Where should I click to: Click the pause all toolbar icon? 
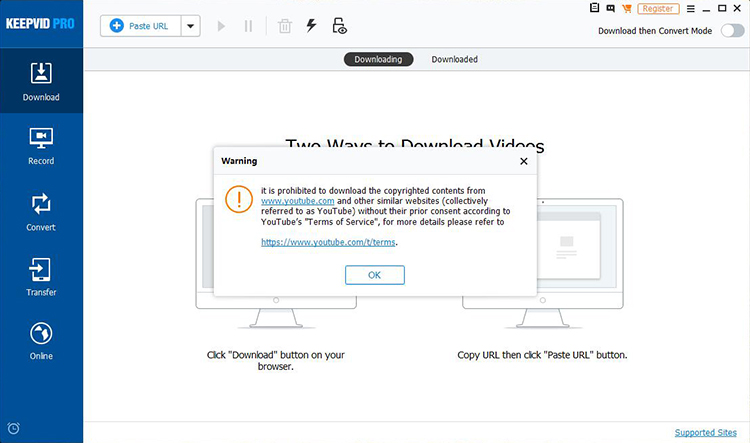pos(248,26)
